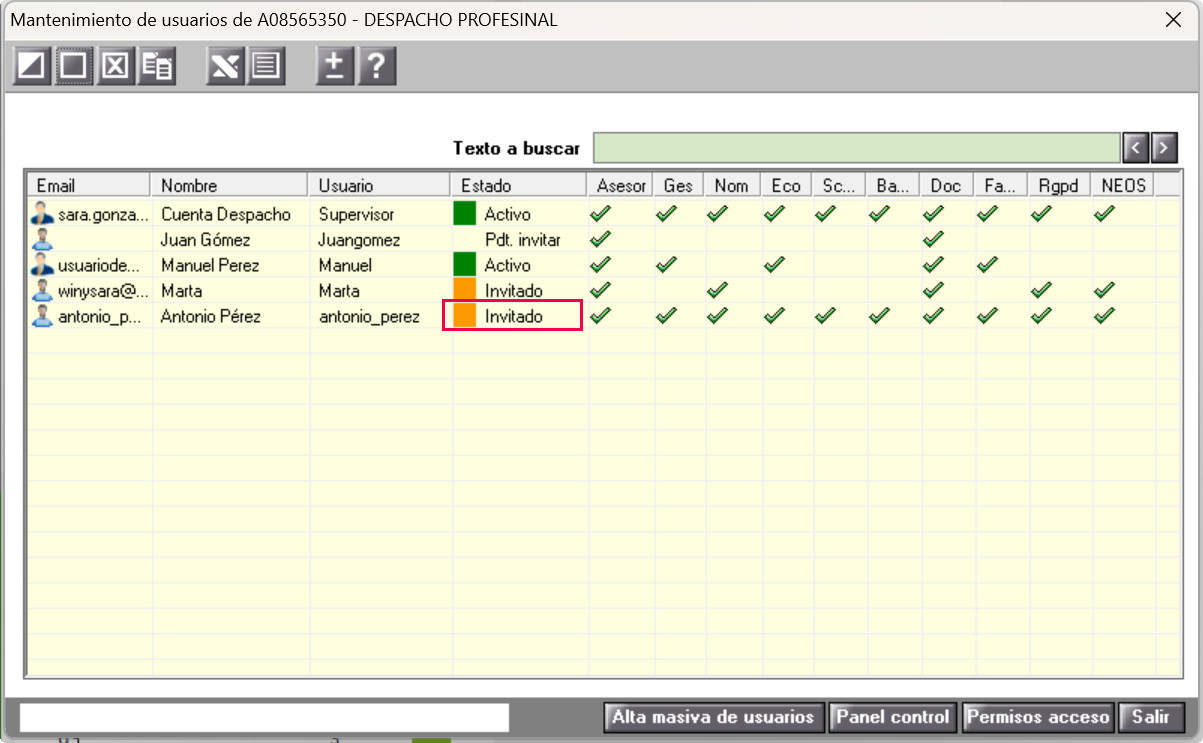
Task: Toggle the Rgpd checkmark for Antonio Pérez
Action: pyautogui.click(x=1042, y=316)
